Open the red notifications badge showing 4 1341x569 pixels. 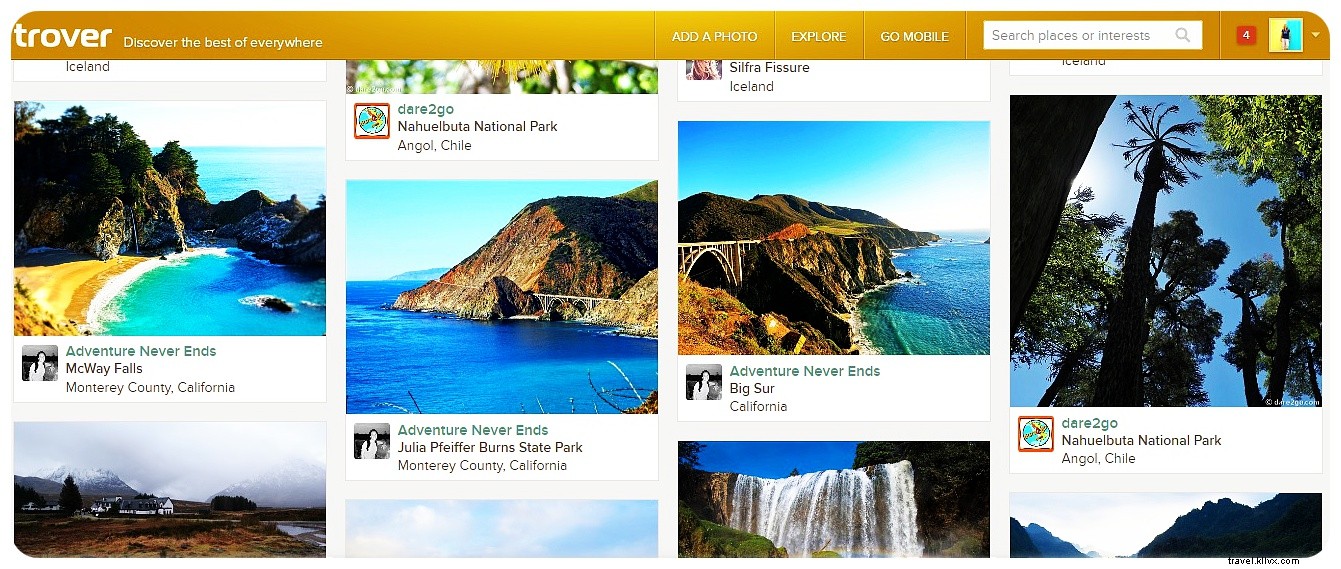tap(1245, 35)
